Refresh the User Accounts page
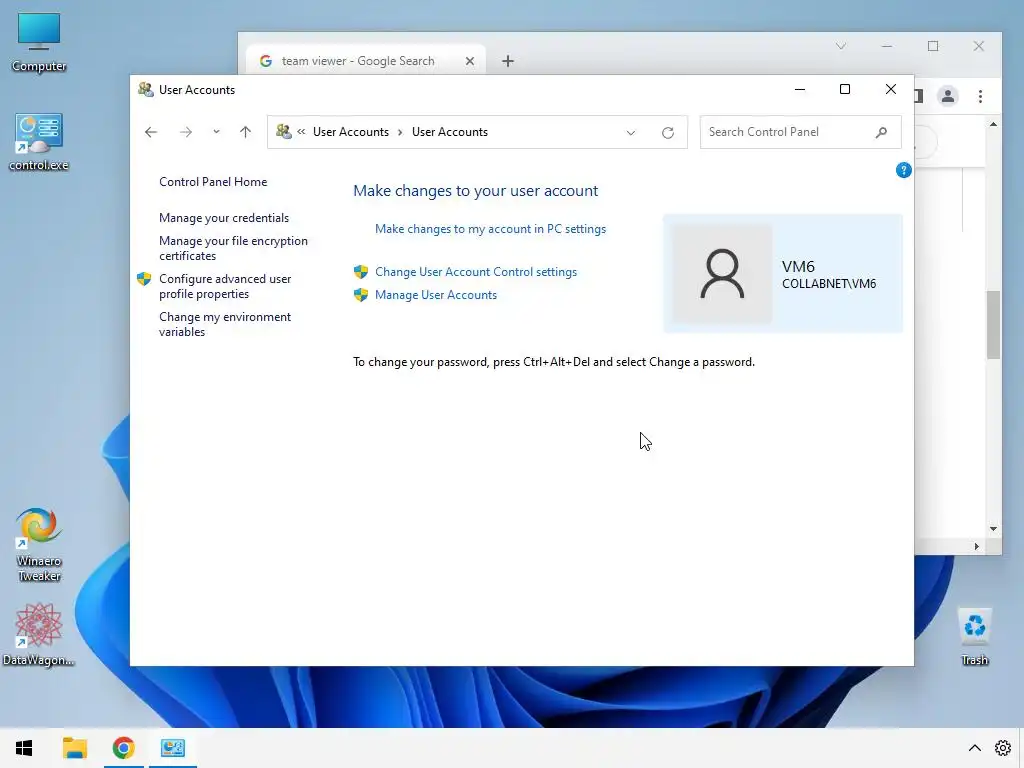This screenshot has height=768, width=1024. [x=667, y=133]
